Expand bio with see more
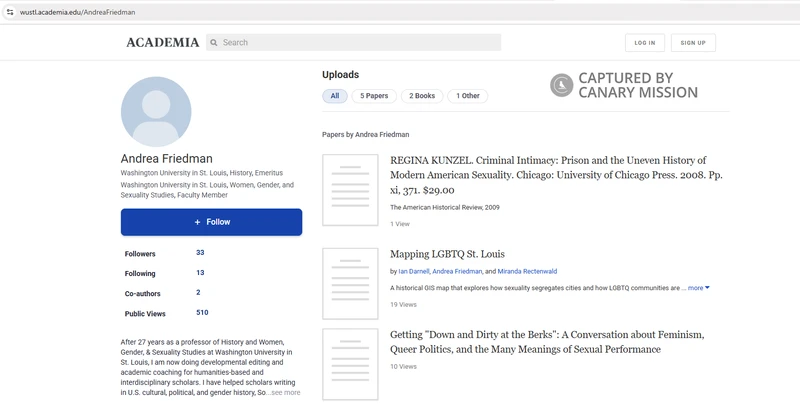800x405 pixels. [x=285, y=392]
